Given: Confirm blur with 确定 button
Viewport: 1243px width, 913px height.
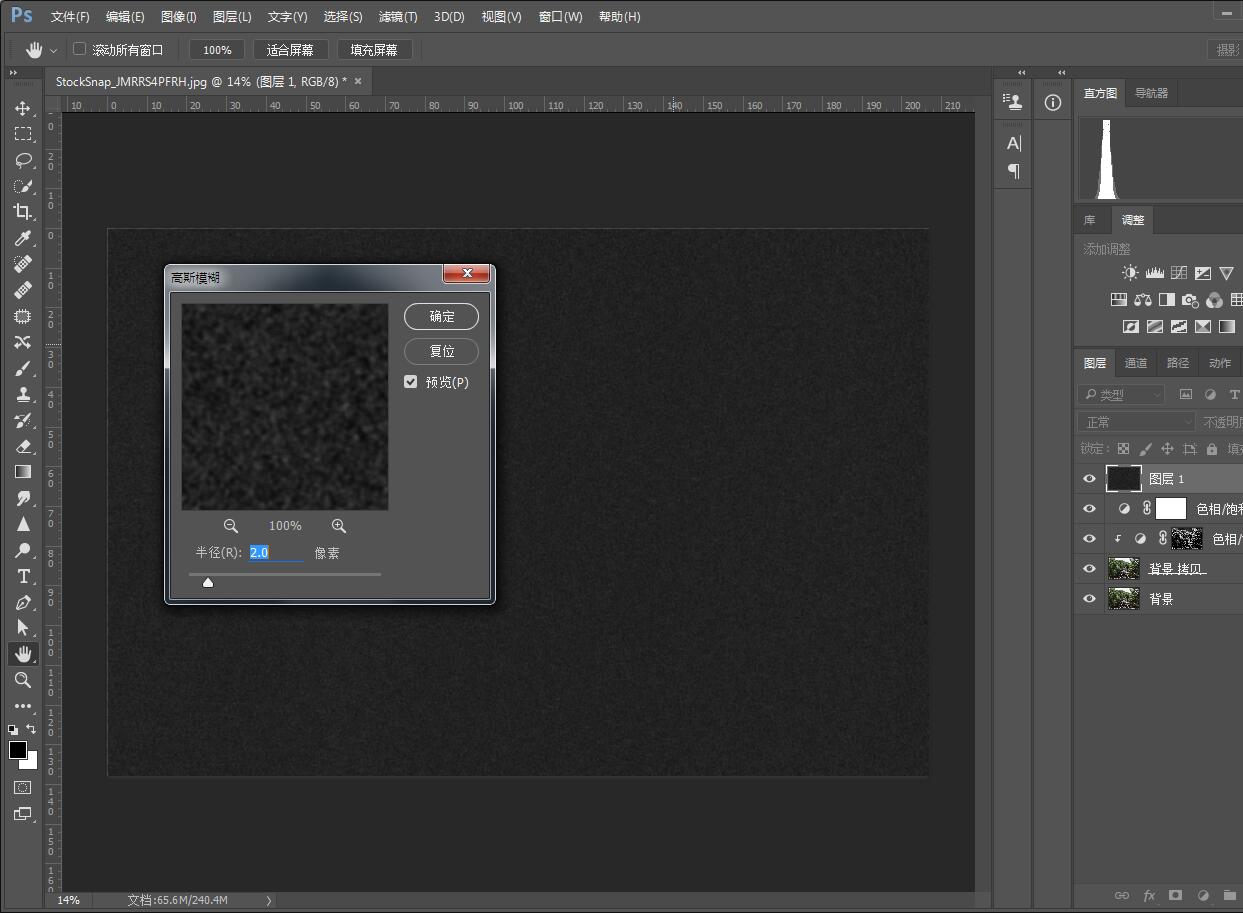Looking at the screenshot, I should tap(441, 317).
